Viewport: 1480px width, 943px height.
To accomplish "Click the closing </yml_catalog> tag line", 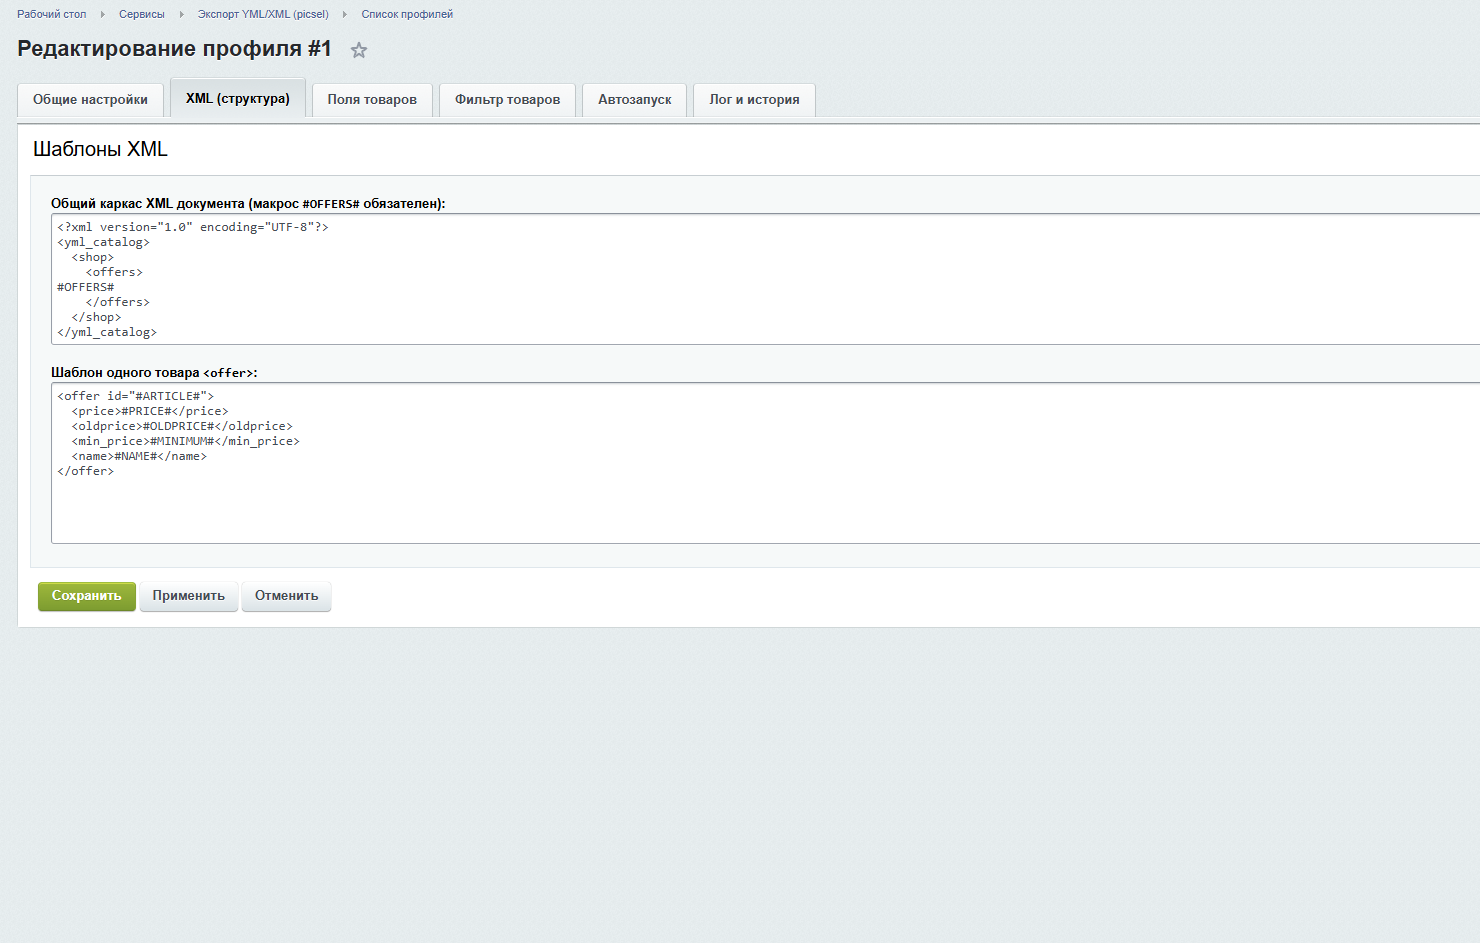I will point(107,332).
